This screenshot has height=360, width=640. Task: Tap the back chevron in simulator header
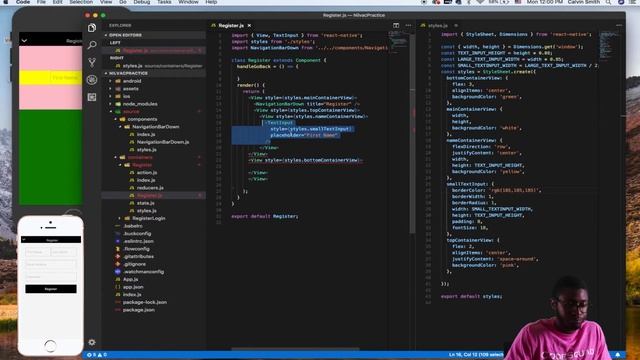[x=24, y=41]
